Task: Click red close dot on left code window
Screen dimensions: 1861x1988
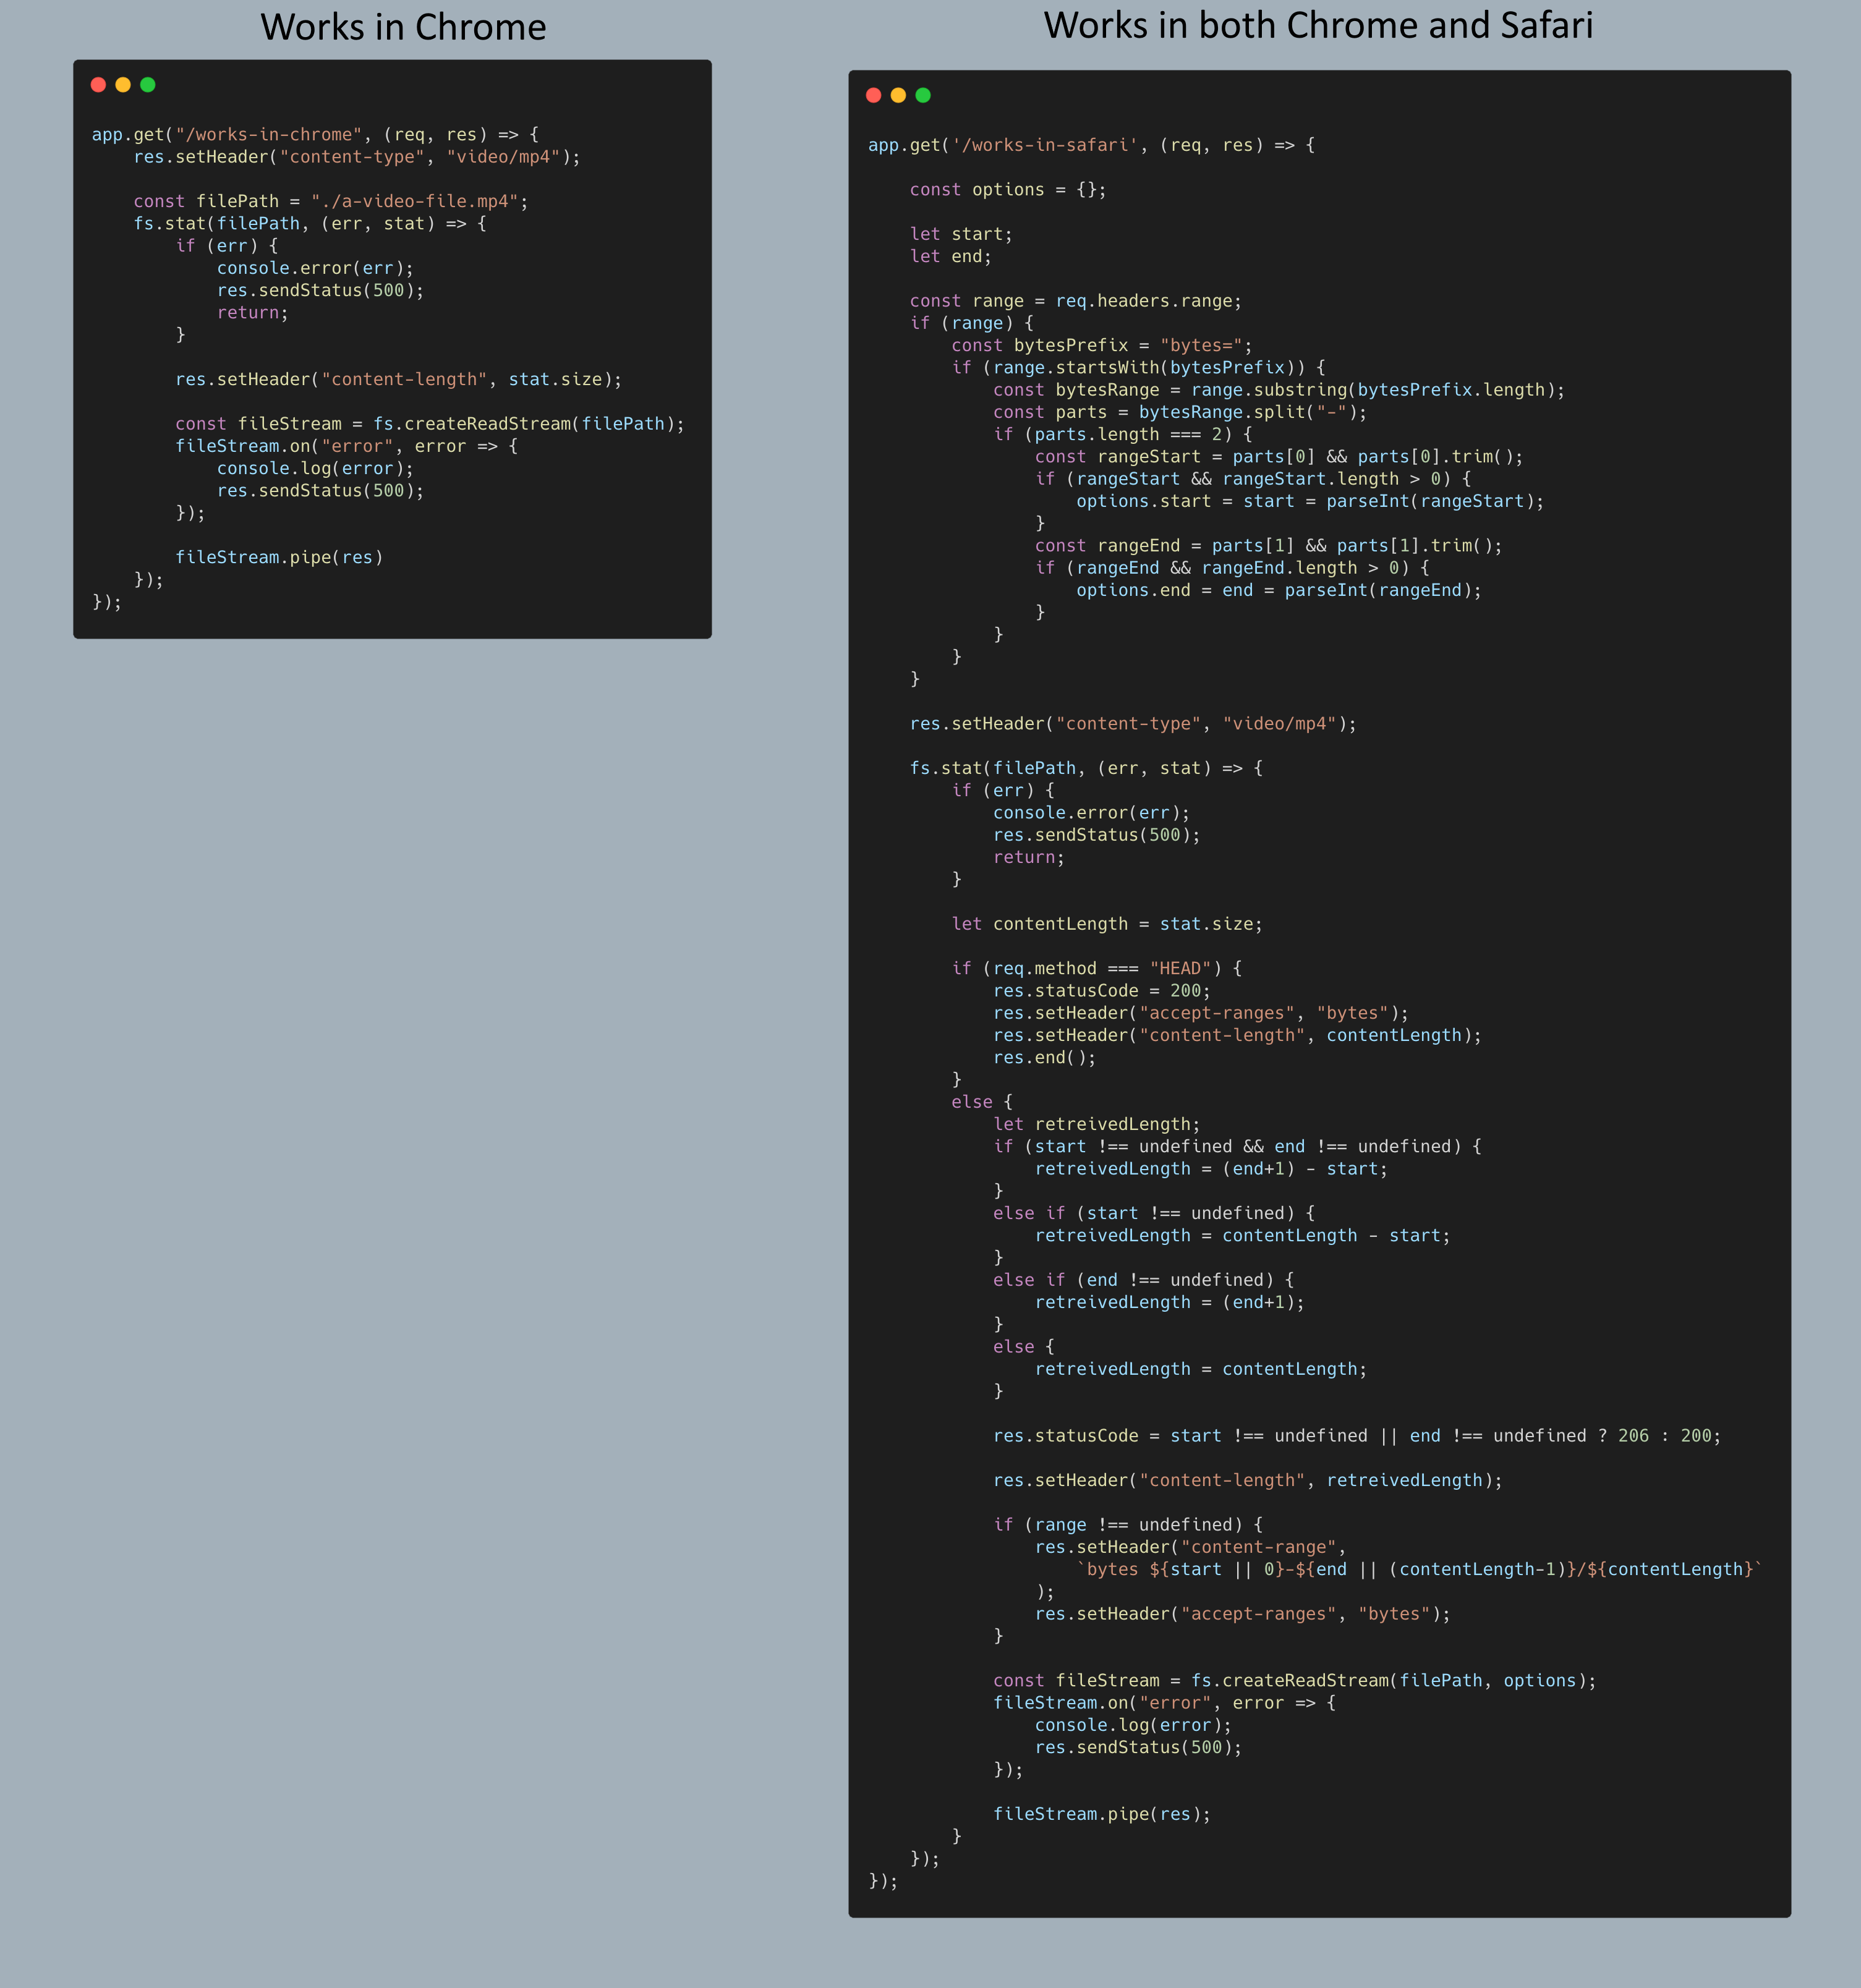Action: [98, 85]
